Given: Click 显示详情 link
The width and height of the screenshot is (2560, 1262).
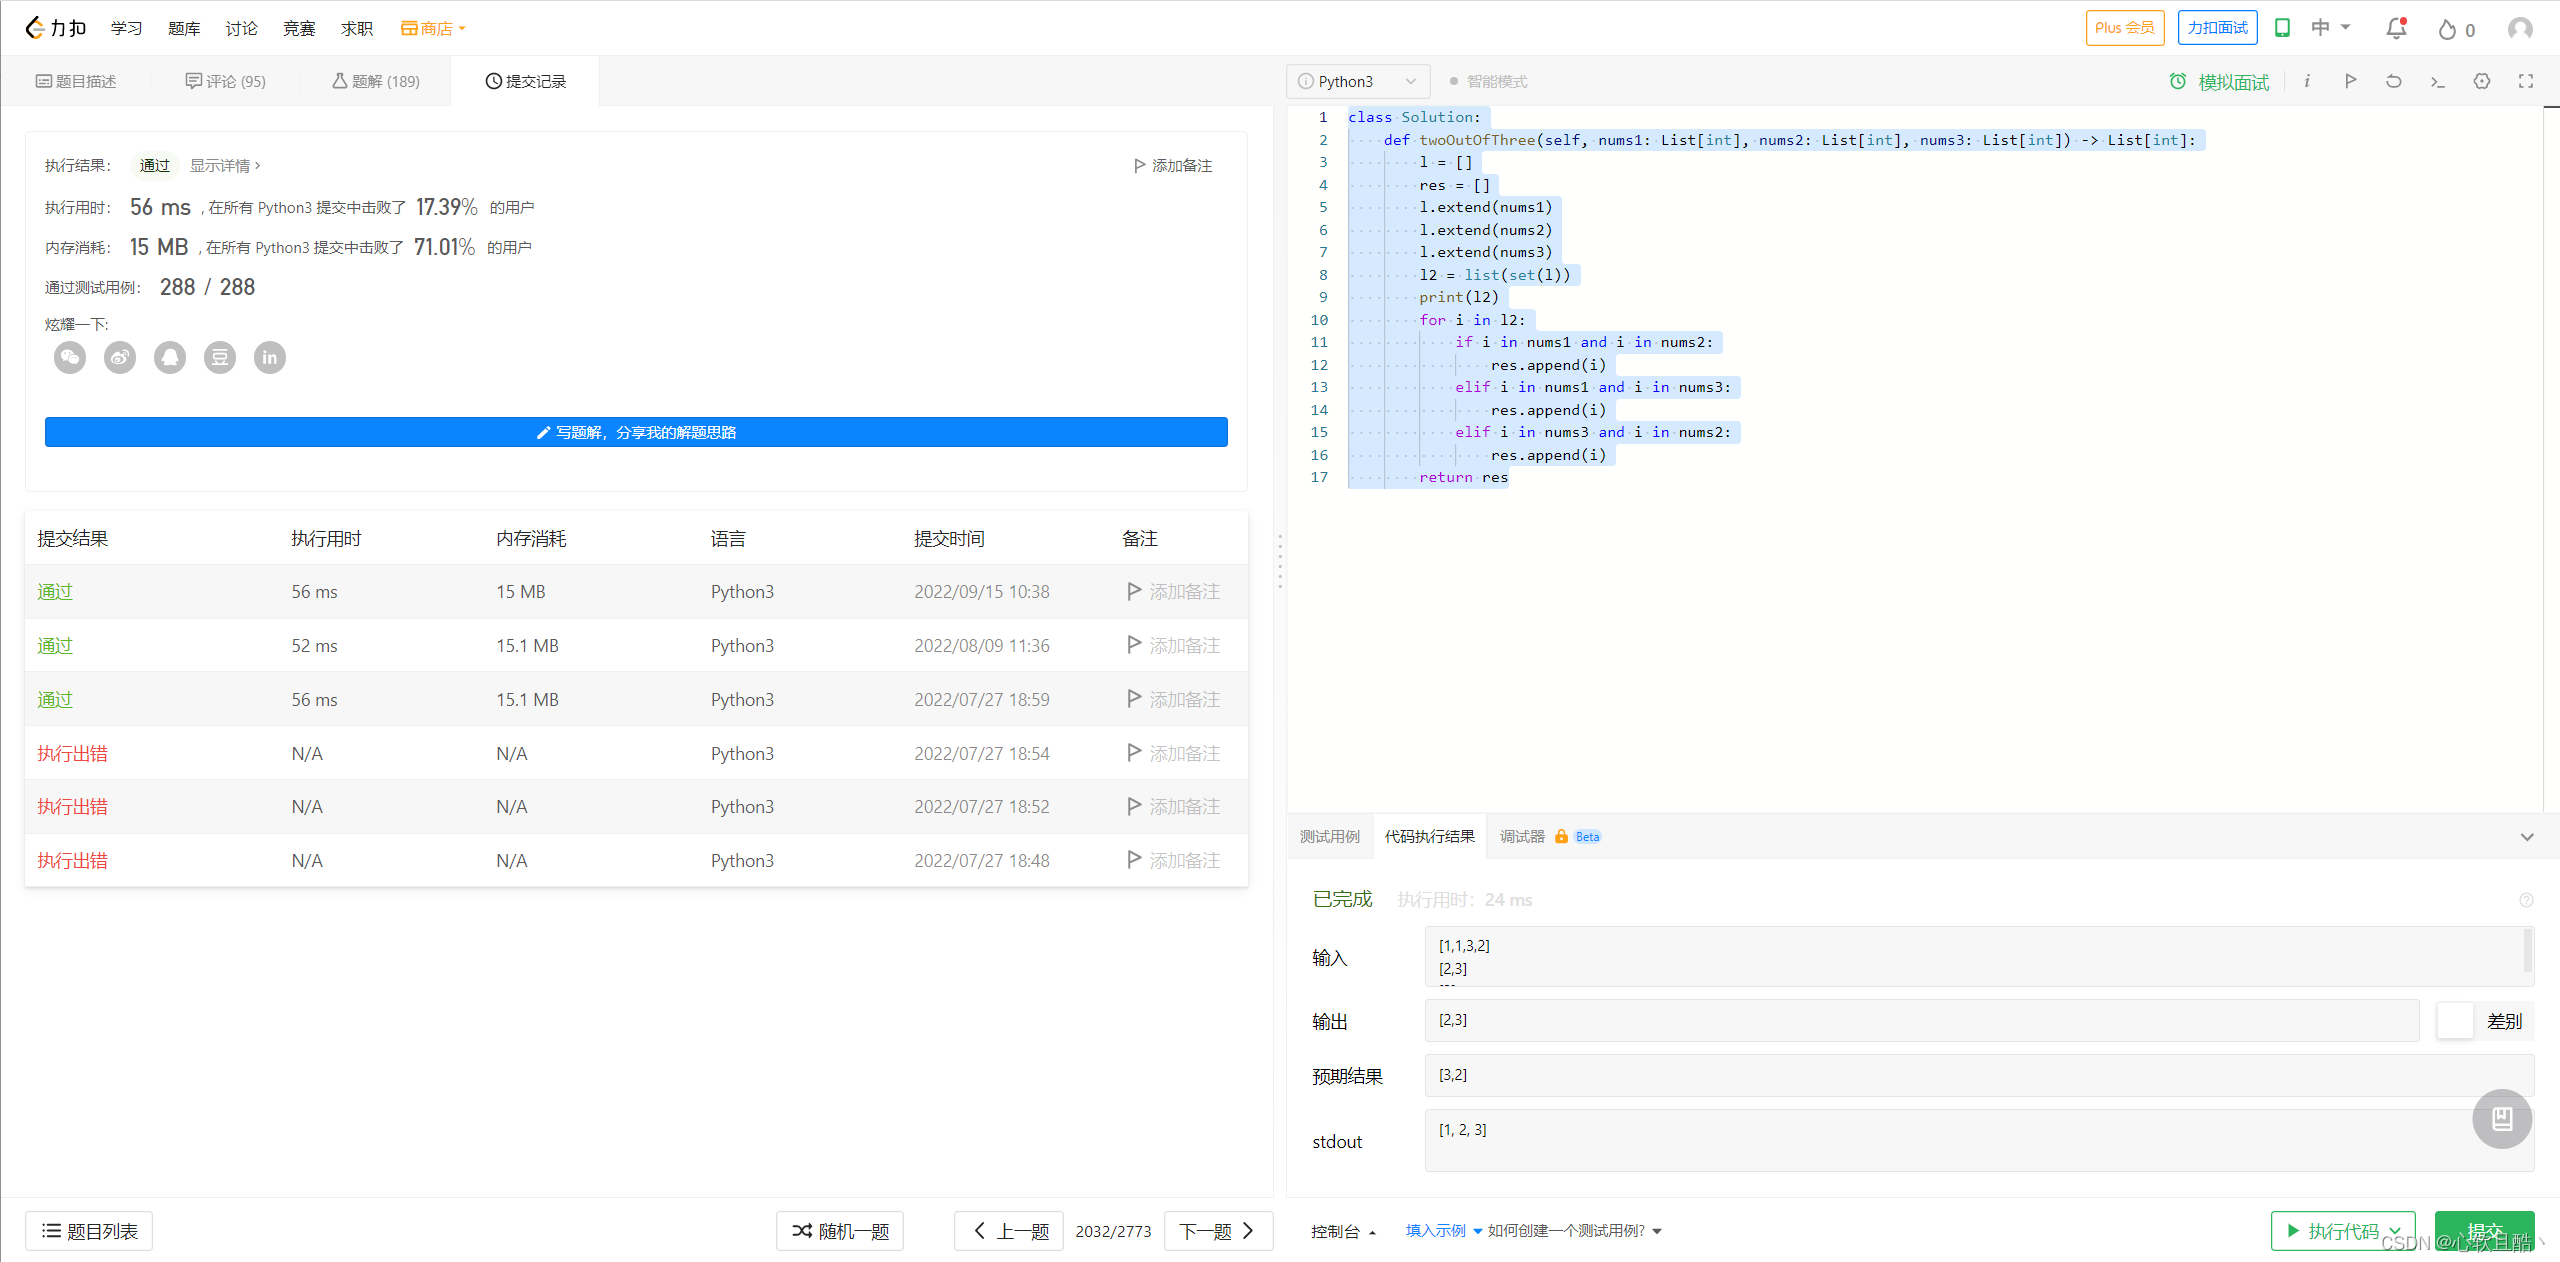Looking at the screenshot, I should coord(224,166).
